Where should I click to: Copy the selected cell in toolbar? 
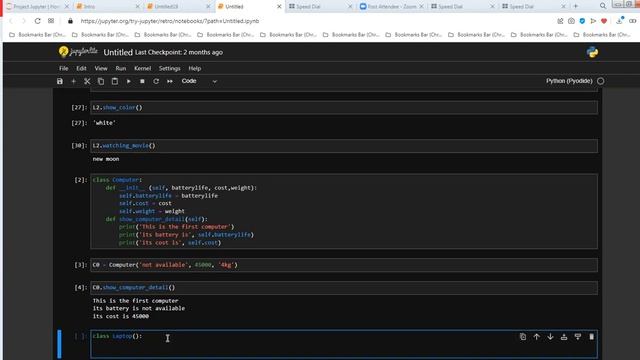pyautogui.click(x=101, y=81)
